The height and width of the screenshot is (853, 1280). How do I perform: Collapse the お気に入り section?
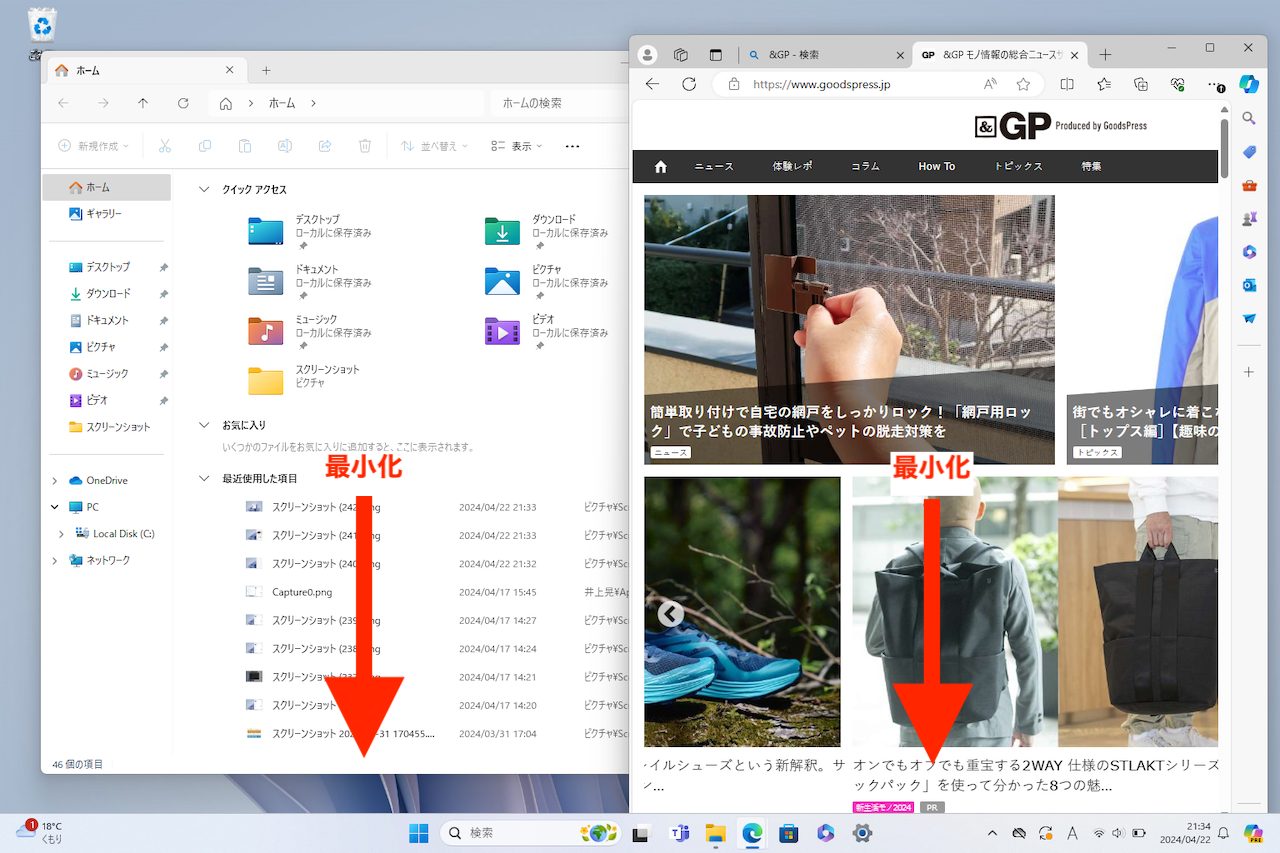pyautogui.click(x=204, y=425)
